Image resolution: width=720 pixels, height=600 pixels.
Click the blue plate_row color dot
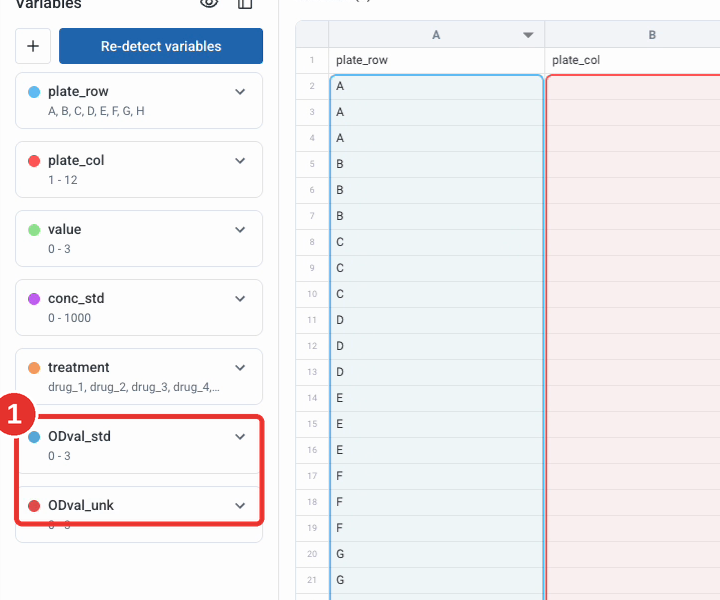click(34, 92)
